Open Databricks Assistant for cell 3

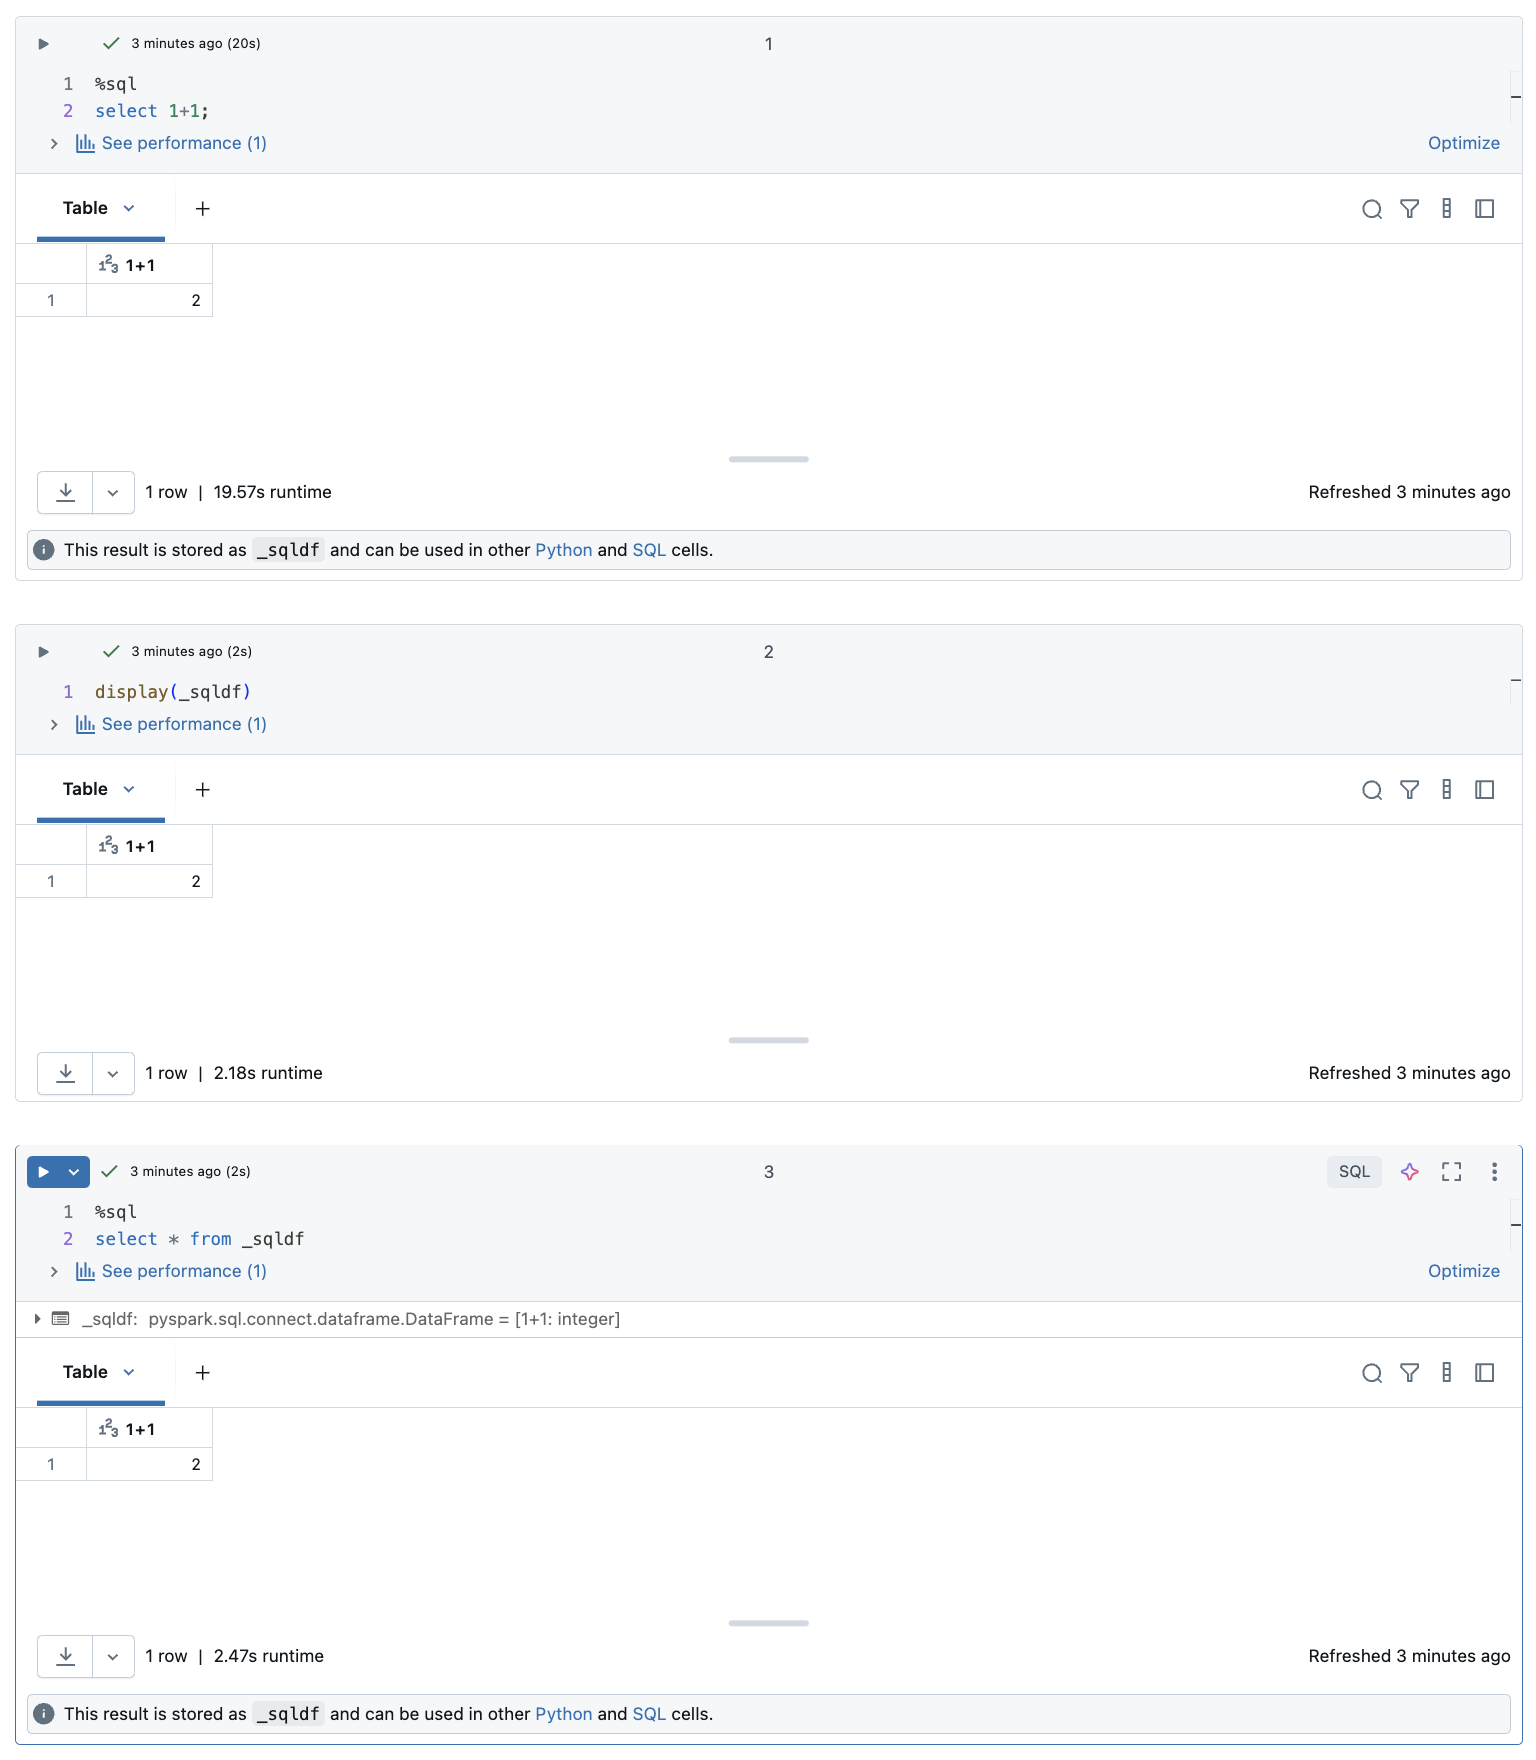click(x=1409, y=1171)
